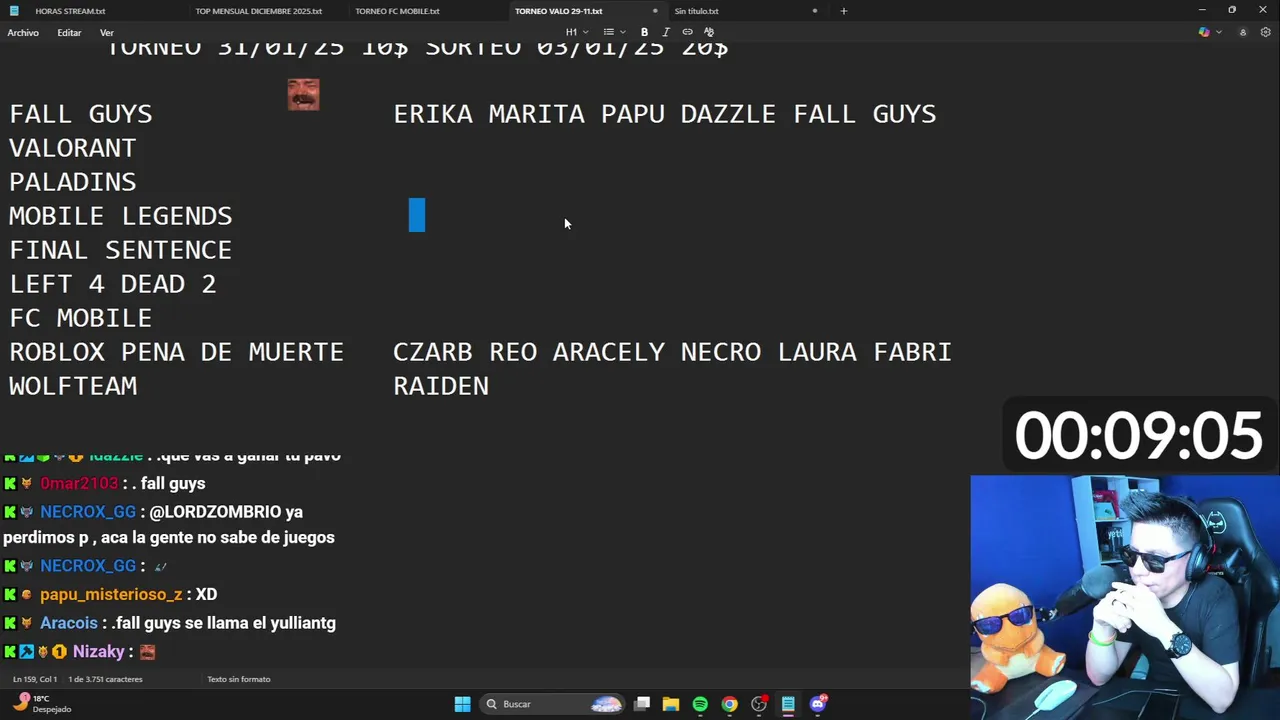
Task: Open the Editar menu
Action: pyautogui.click(x=69, y=32)
